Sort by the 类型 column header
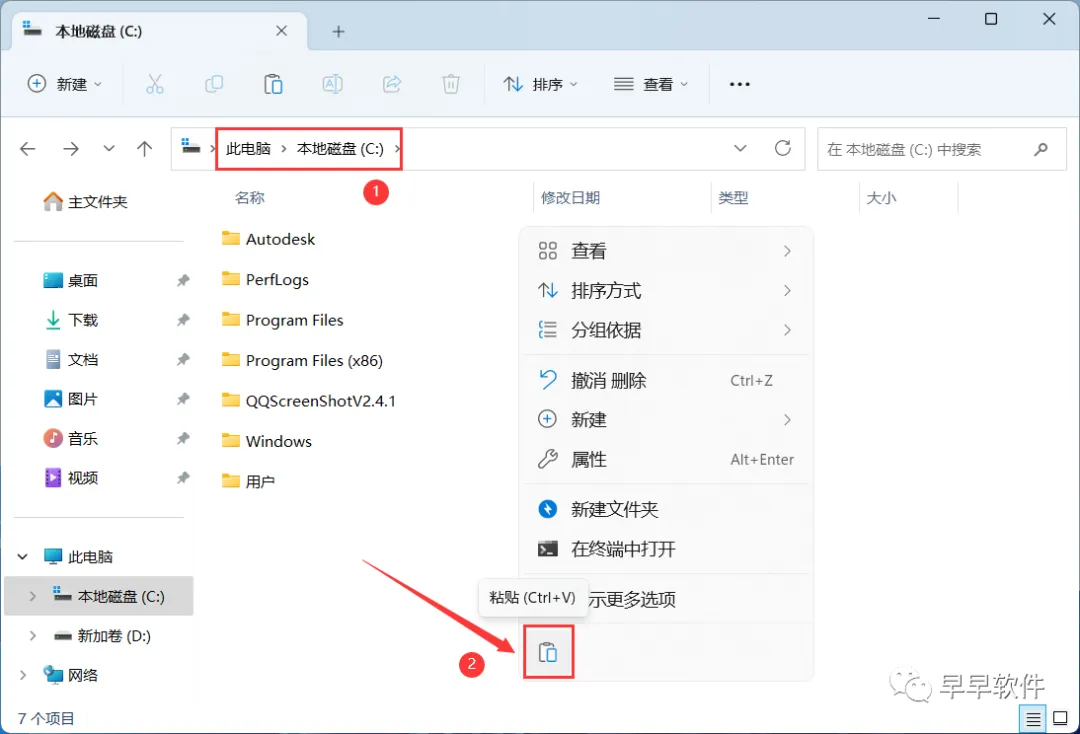This screenshot has height=734, width=1080. pyautogui.click(x=733, y=198)
